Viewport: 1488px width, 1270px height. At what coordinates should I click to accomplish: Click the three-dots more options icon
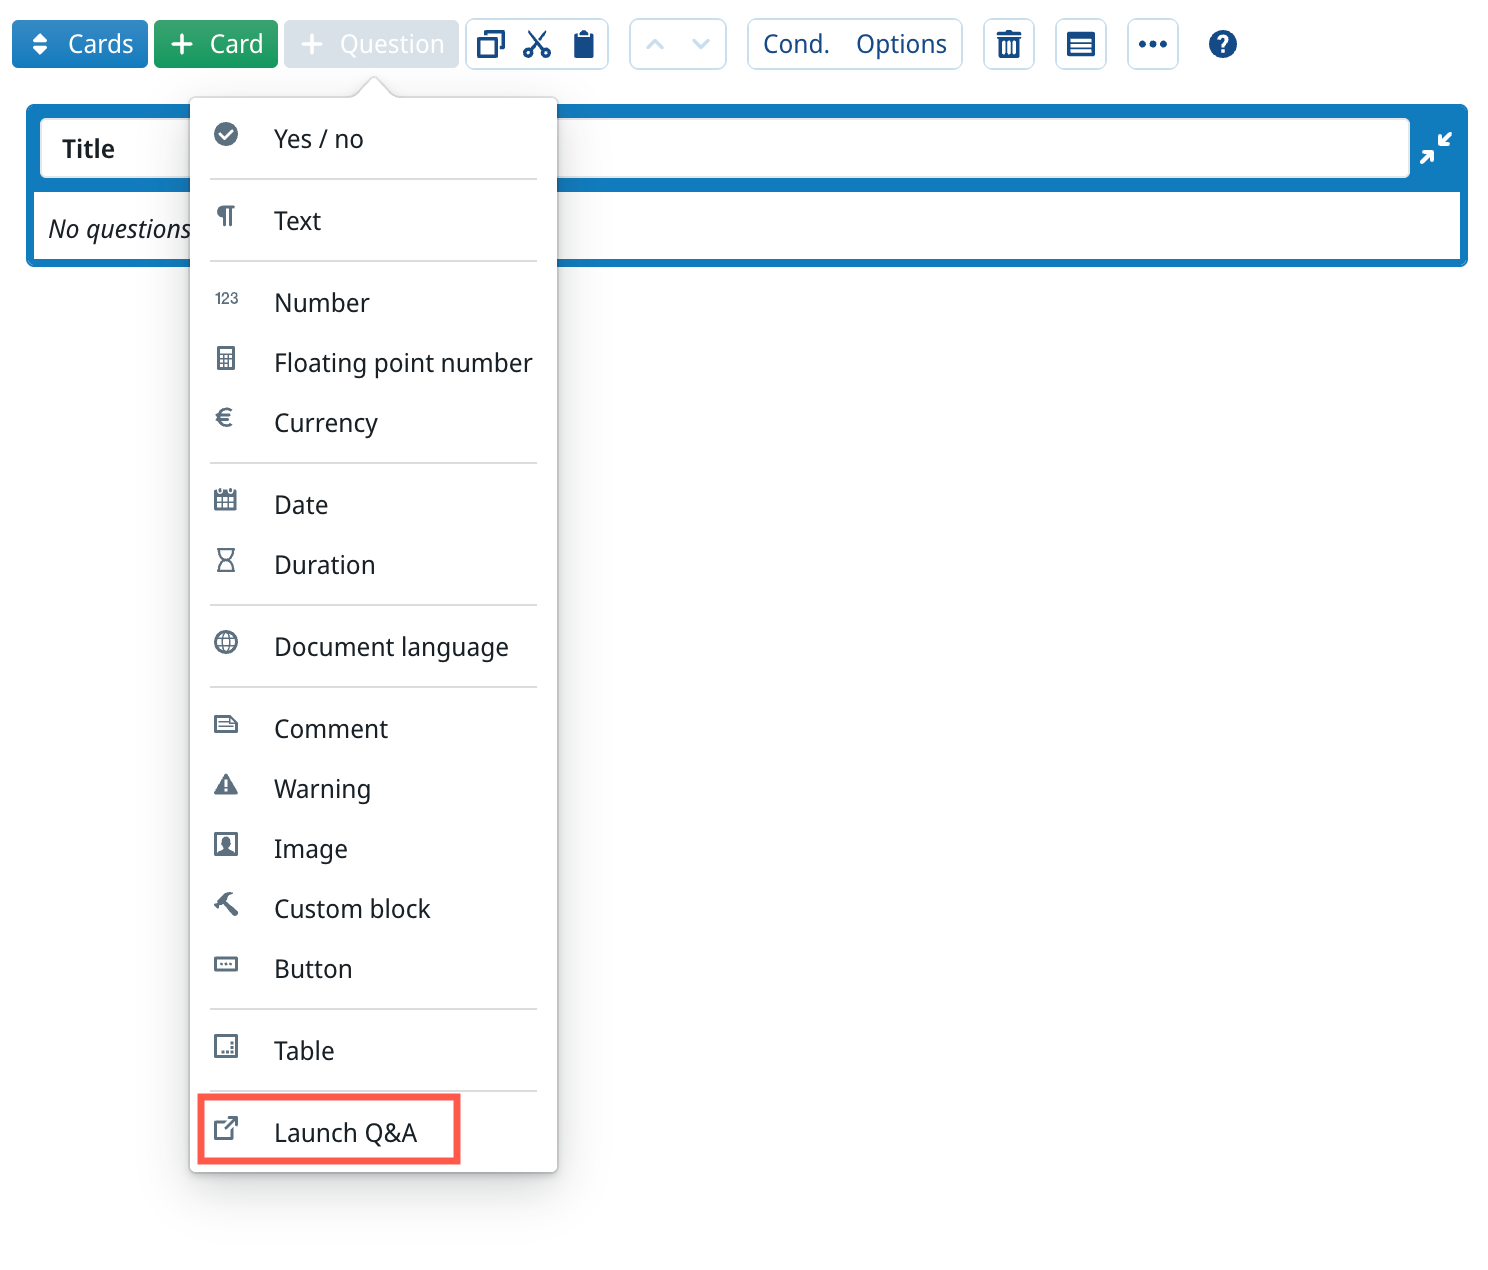point(1152,44)
